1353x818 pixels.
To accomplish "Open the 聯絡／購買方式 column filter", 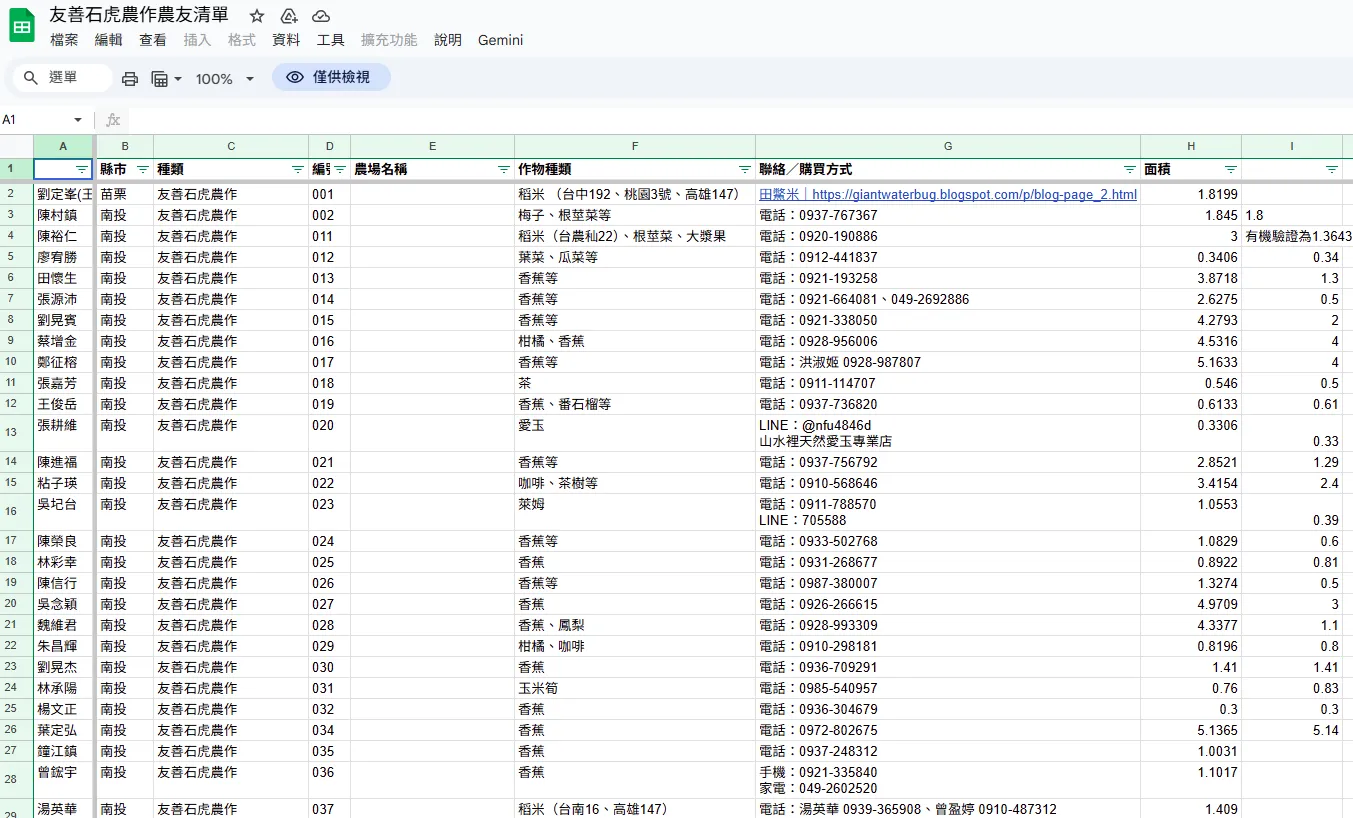I will pyautogui.click(x=1129, y=169).
